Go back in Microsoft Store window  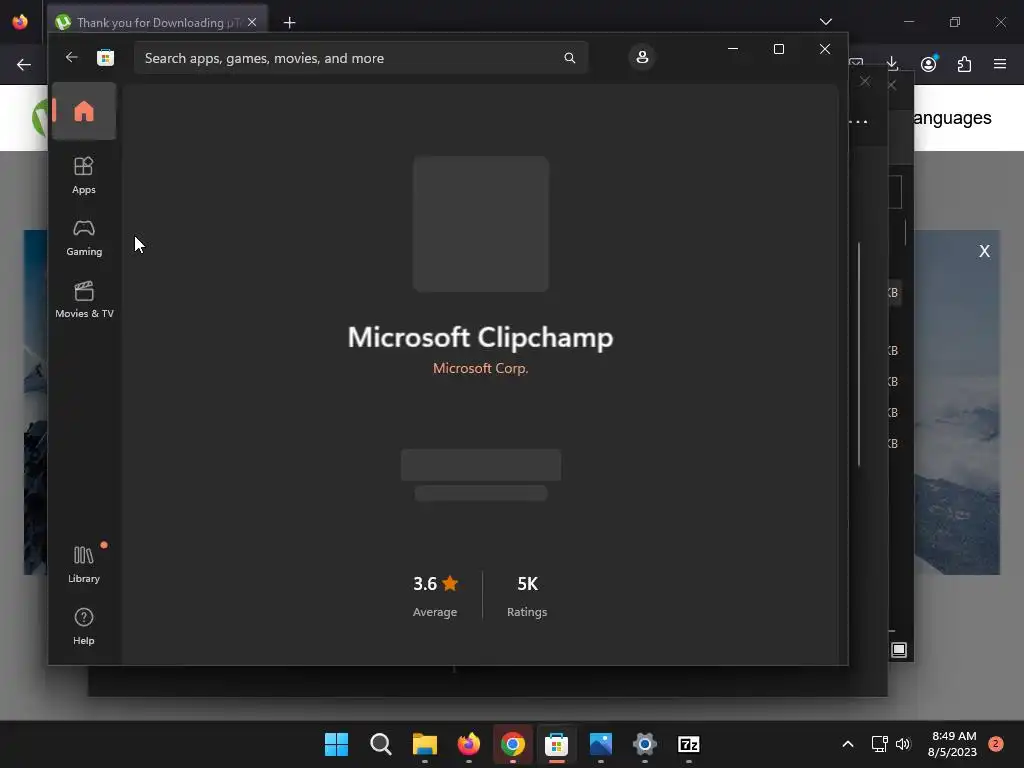pyautogui.click(x=71, y=57)
